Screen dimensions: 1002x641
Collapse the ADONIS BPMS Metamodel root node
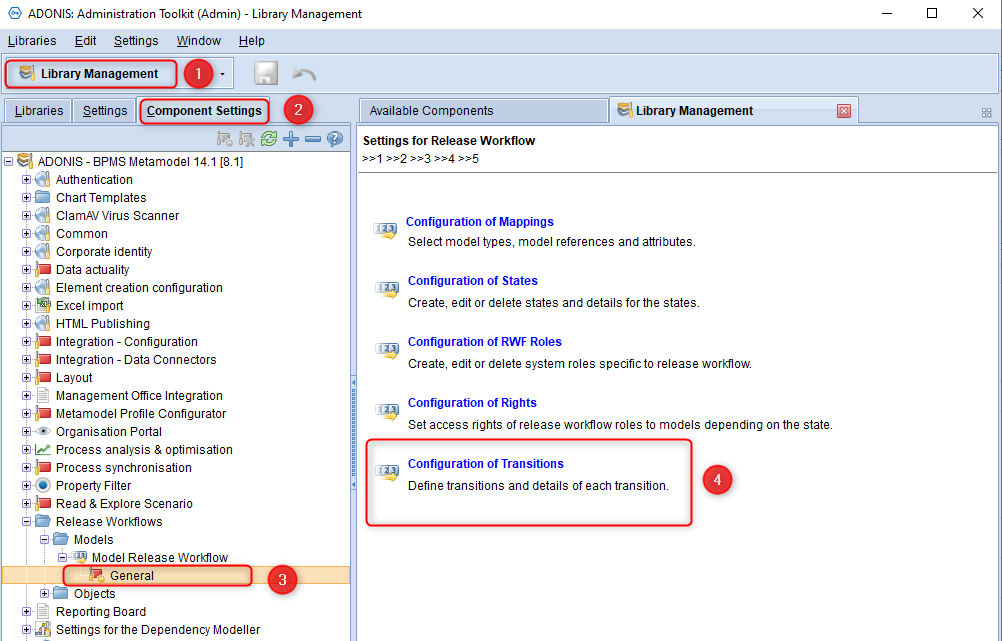[8, 162]
